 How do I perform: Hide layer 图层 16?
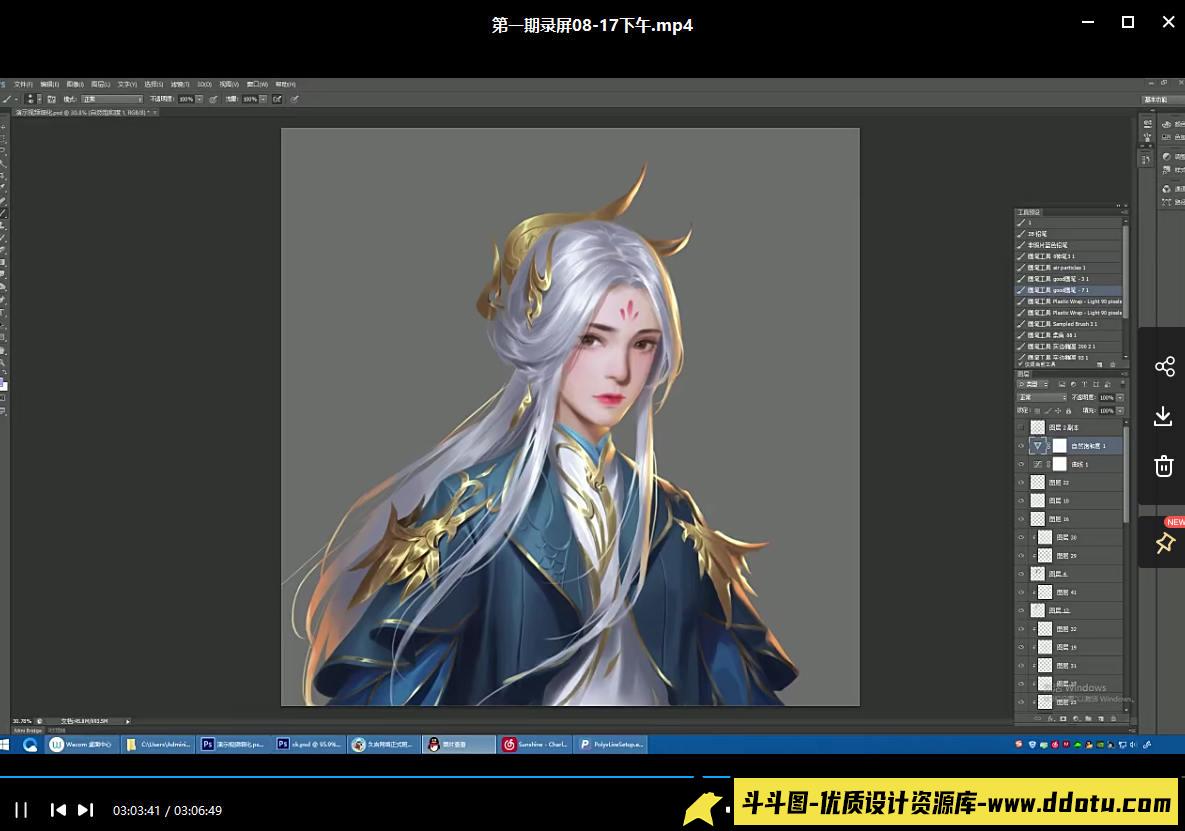tap(1022, 519)
